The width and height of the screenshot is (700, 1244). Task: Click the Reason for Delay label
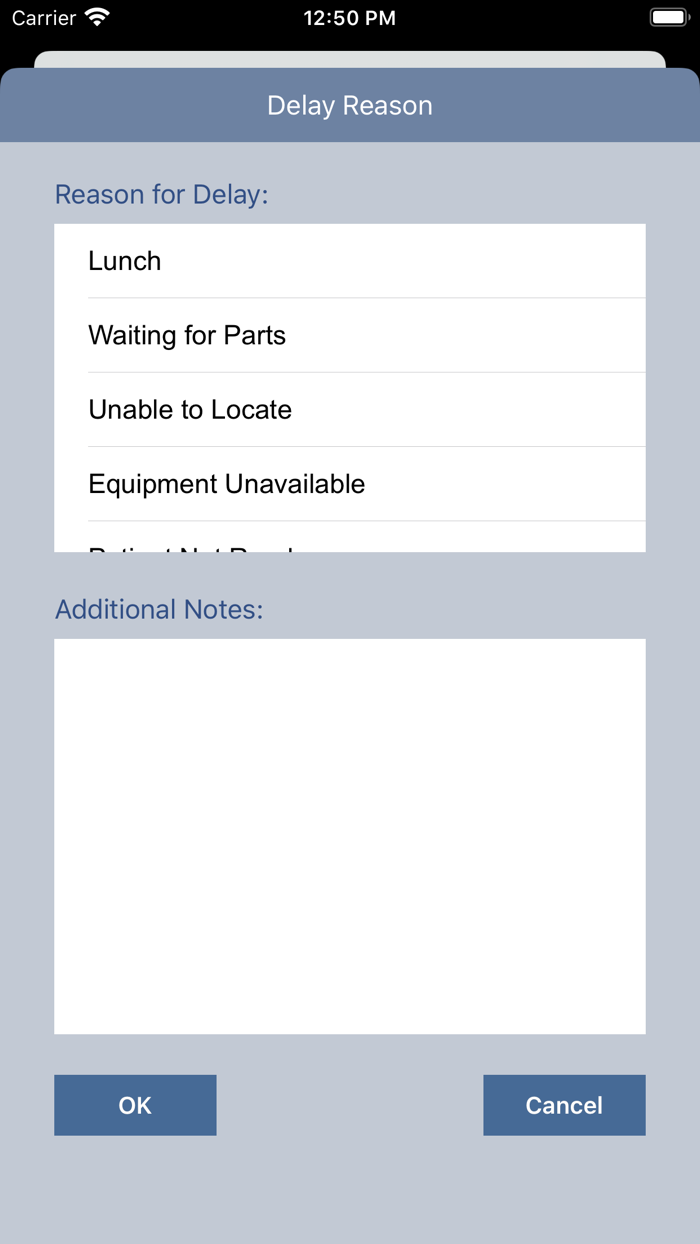pos(162,194)
